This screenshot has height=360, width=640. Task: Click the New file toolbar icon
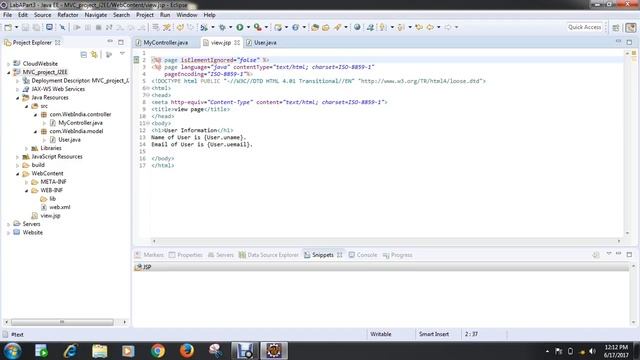point(8,27)
